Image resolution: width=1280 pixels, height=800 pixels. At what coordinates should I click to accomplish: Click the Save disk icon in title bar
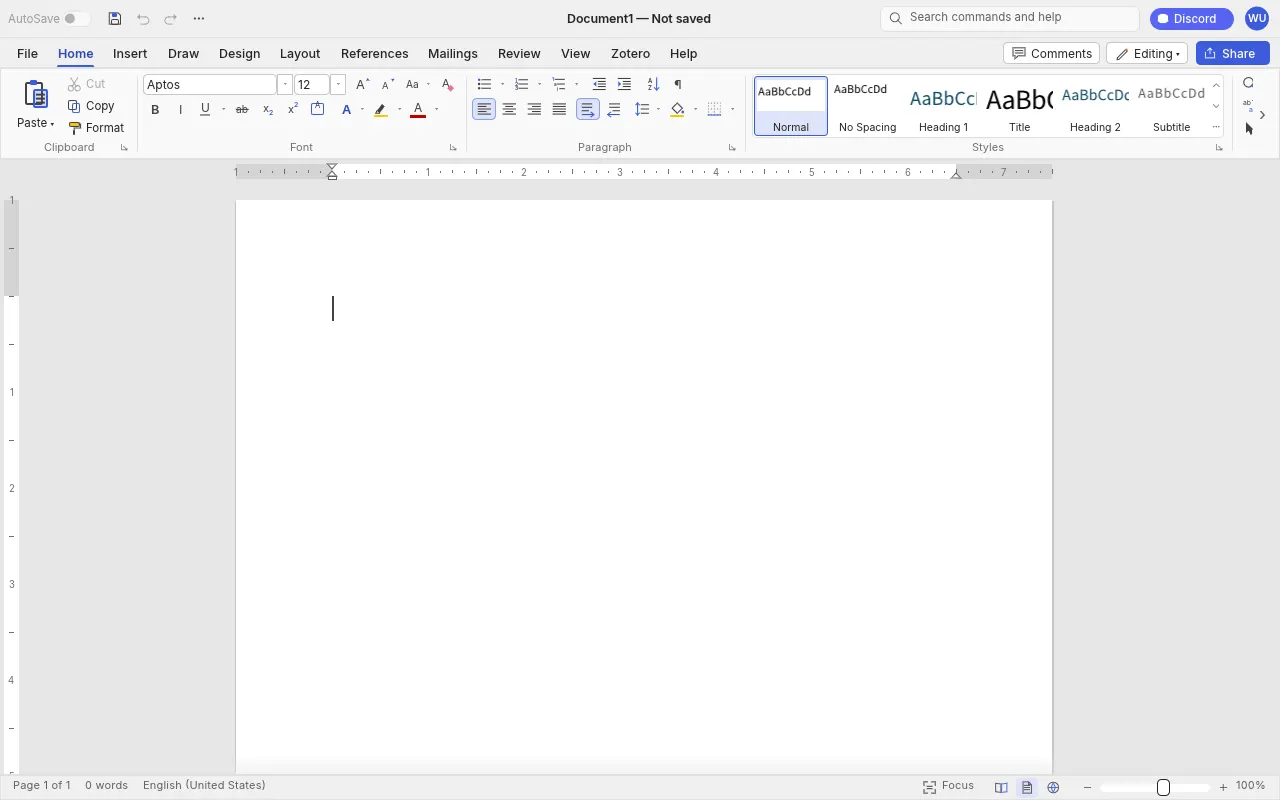[x=115, y=19]
